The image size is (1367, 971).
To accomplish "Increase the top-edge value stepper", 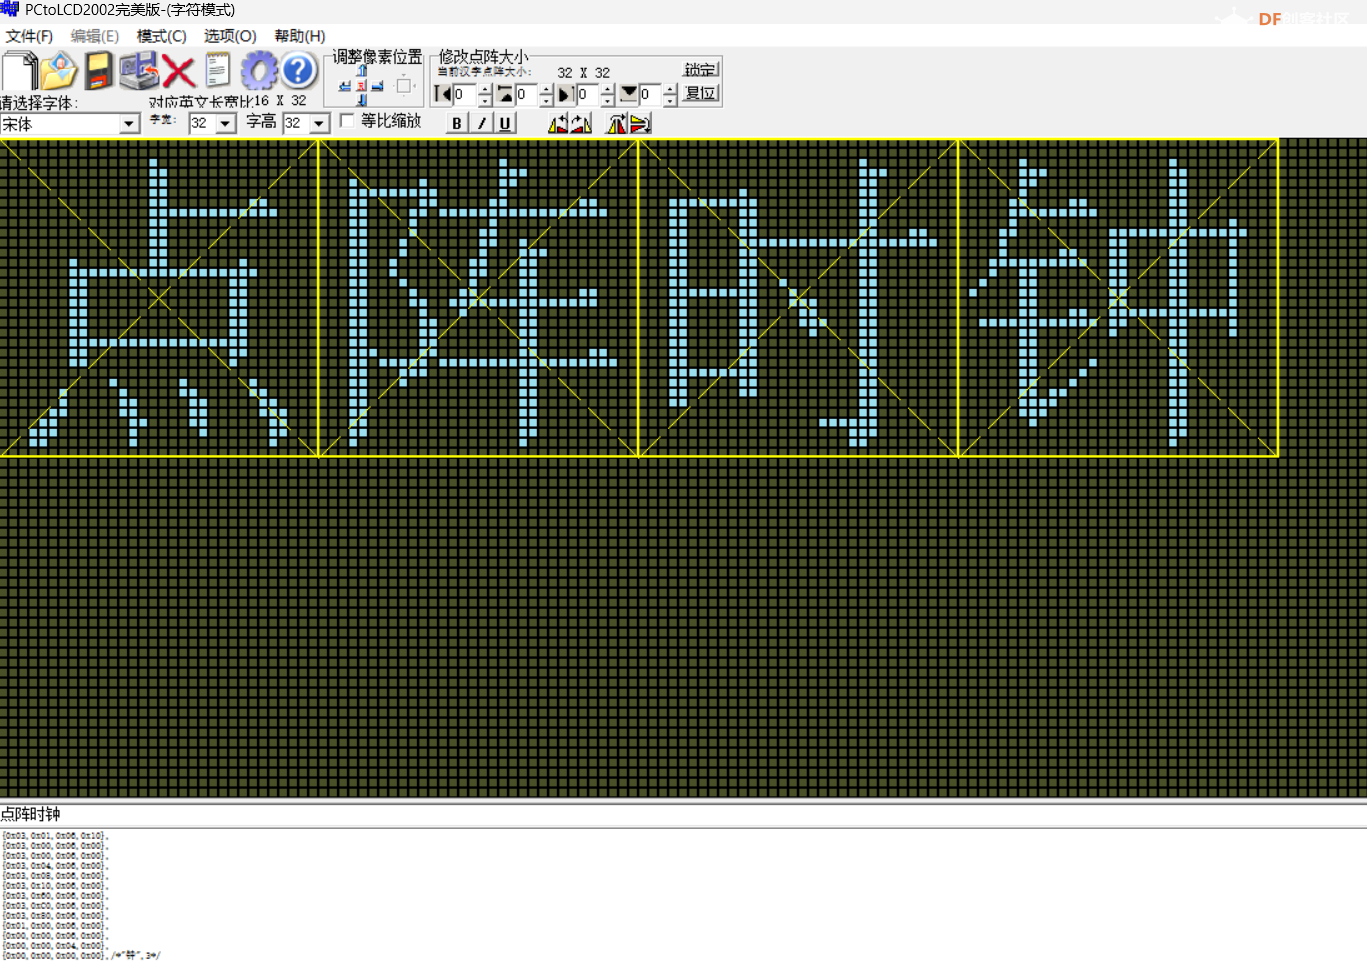I will 546,89.
